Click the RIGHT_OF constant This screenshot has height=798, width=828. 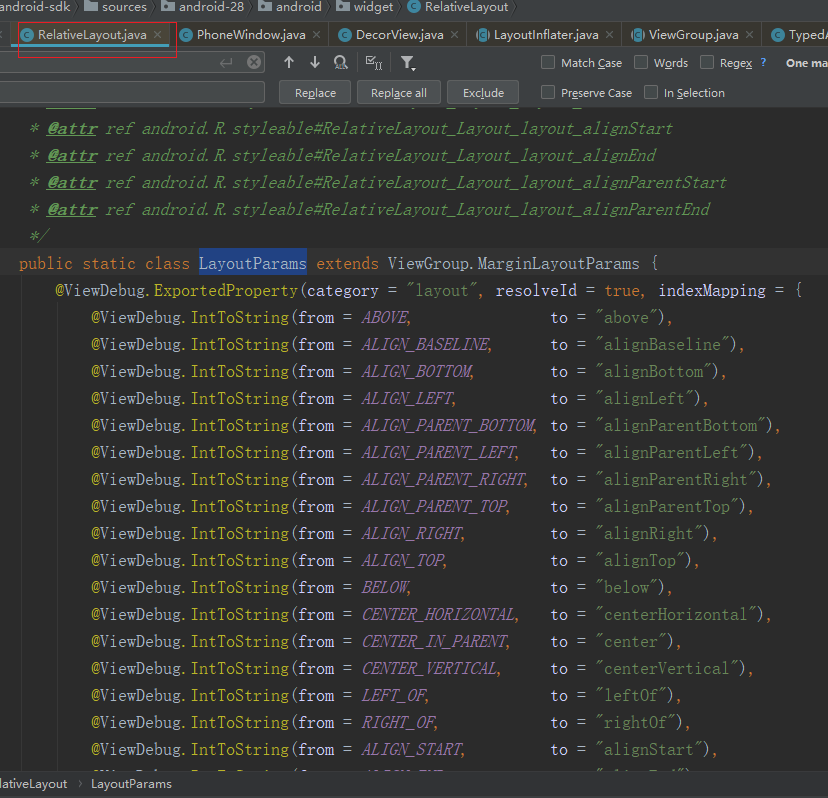398,722
